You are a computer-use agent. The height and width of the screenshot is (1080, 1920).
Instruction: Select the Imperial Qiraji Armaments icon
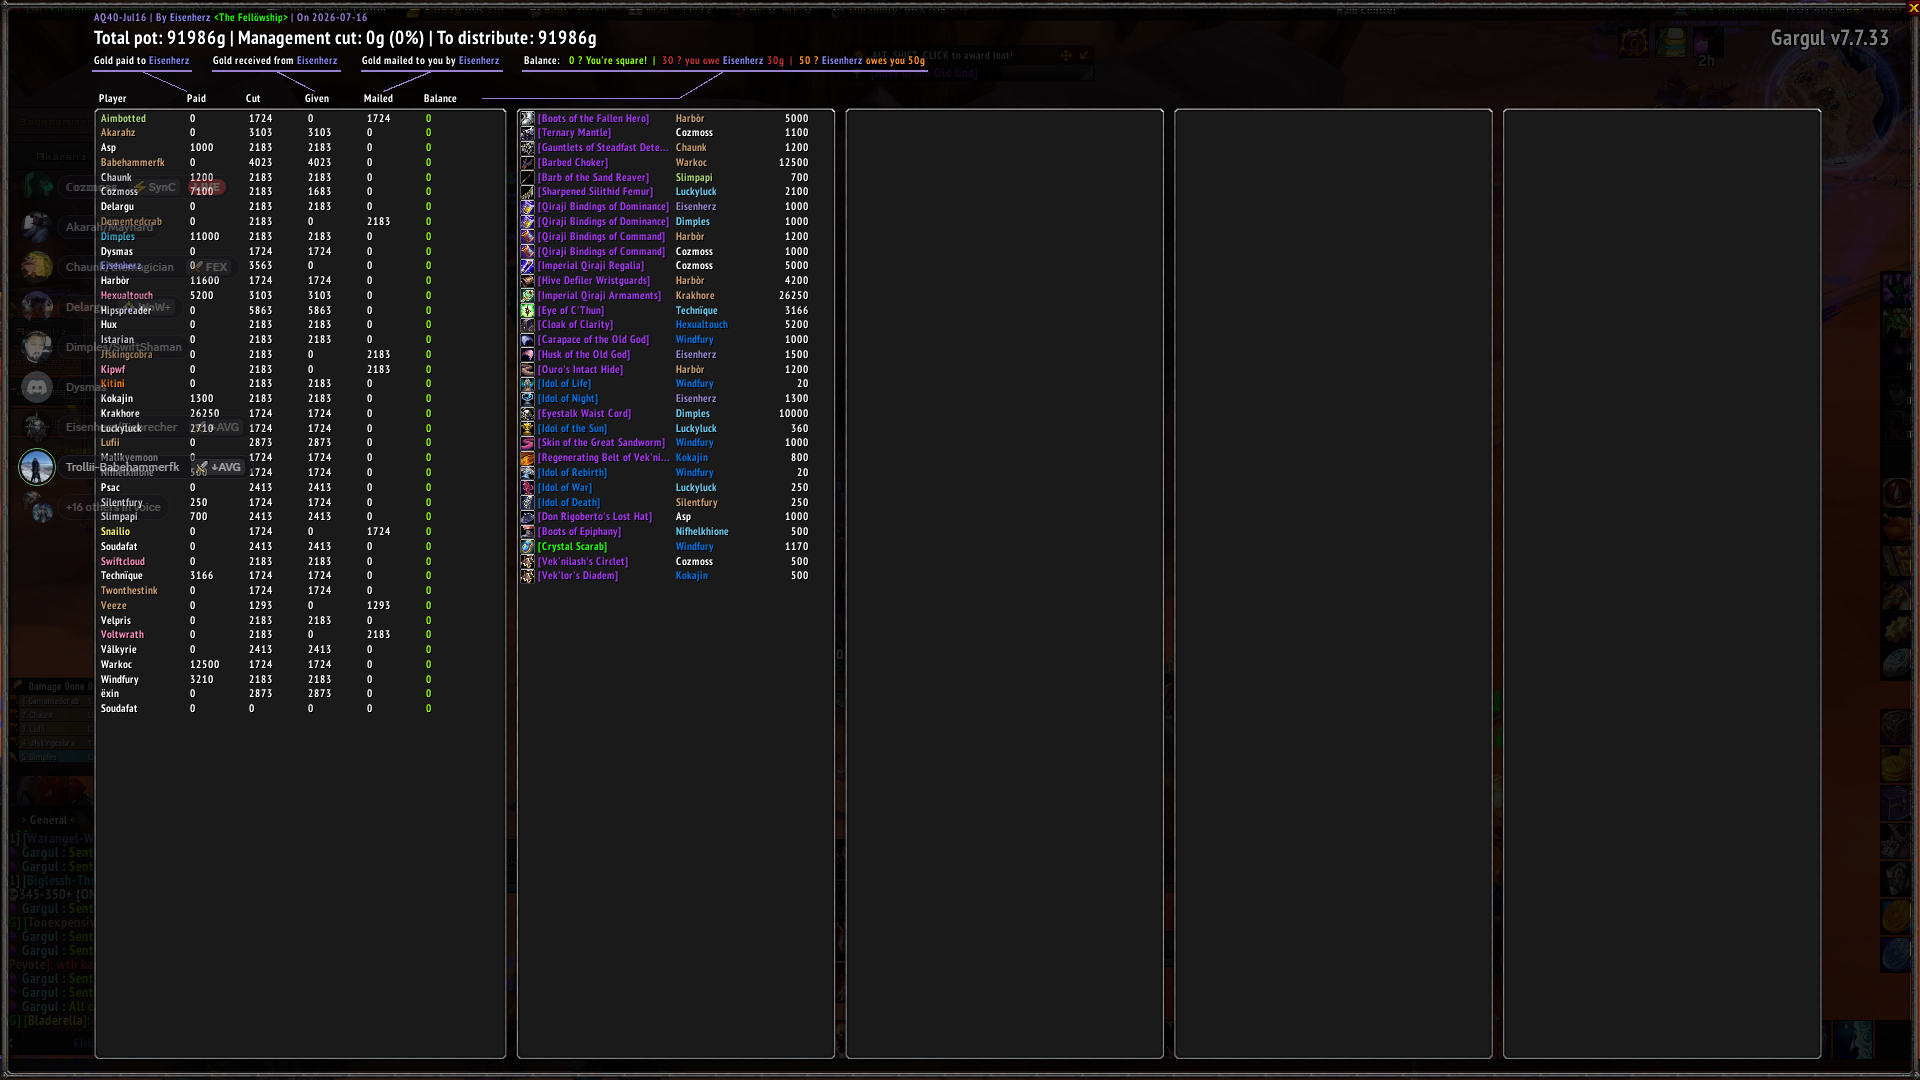pos(527,296)
